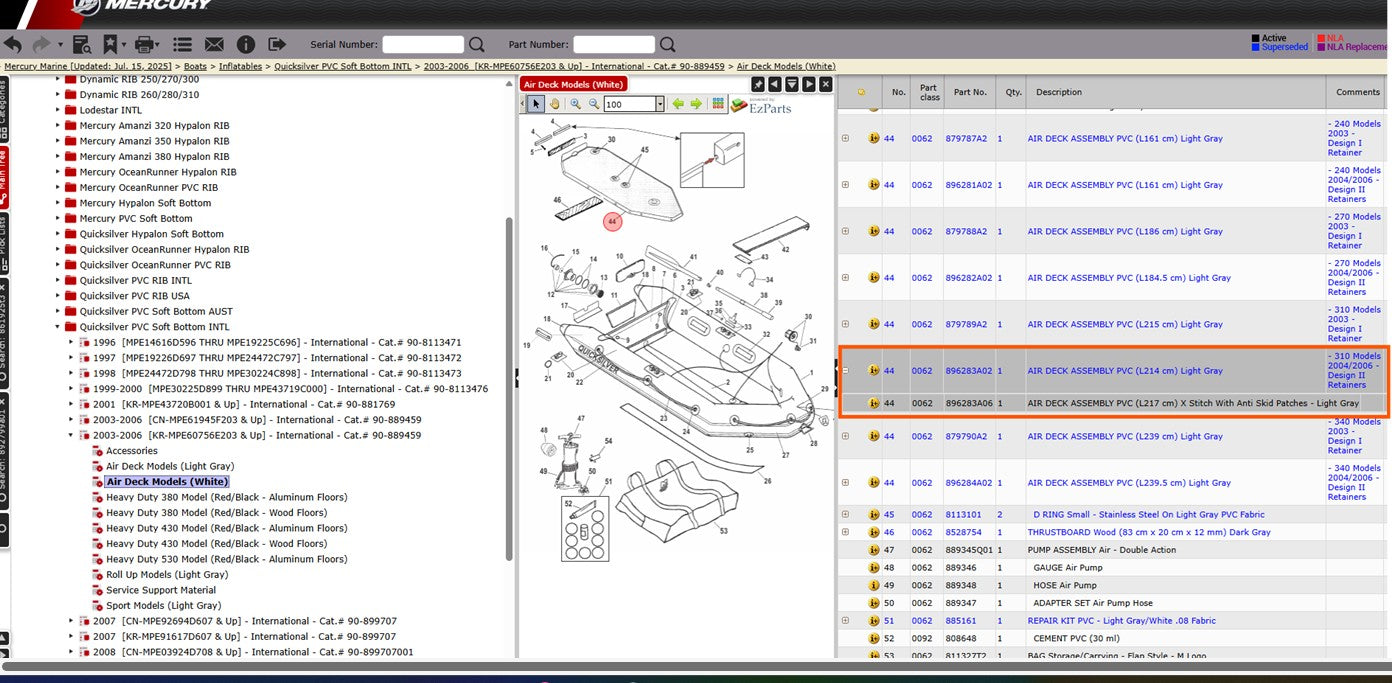Click part number link 896283A02
This screenshot has height=683, width=1392.
click(968, 371)
